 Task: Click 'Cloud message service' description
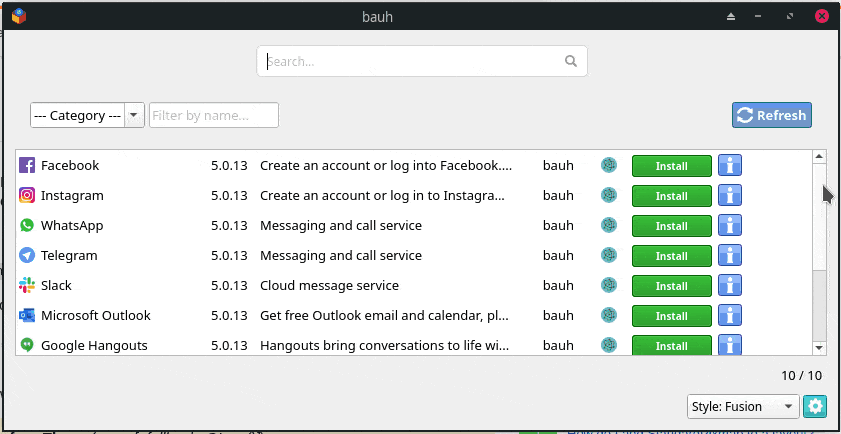click(329, 285)
